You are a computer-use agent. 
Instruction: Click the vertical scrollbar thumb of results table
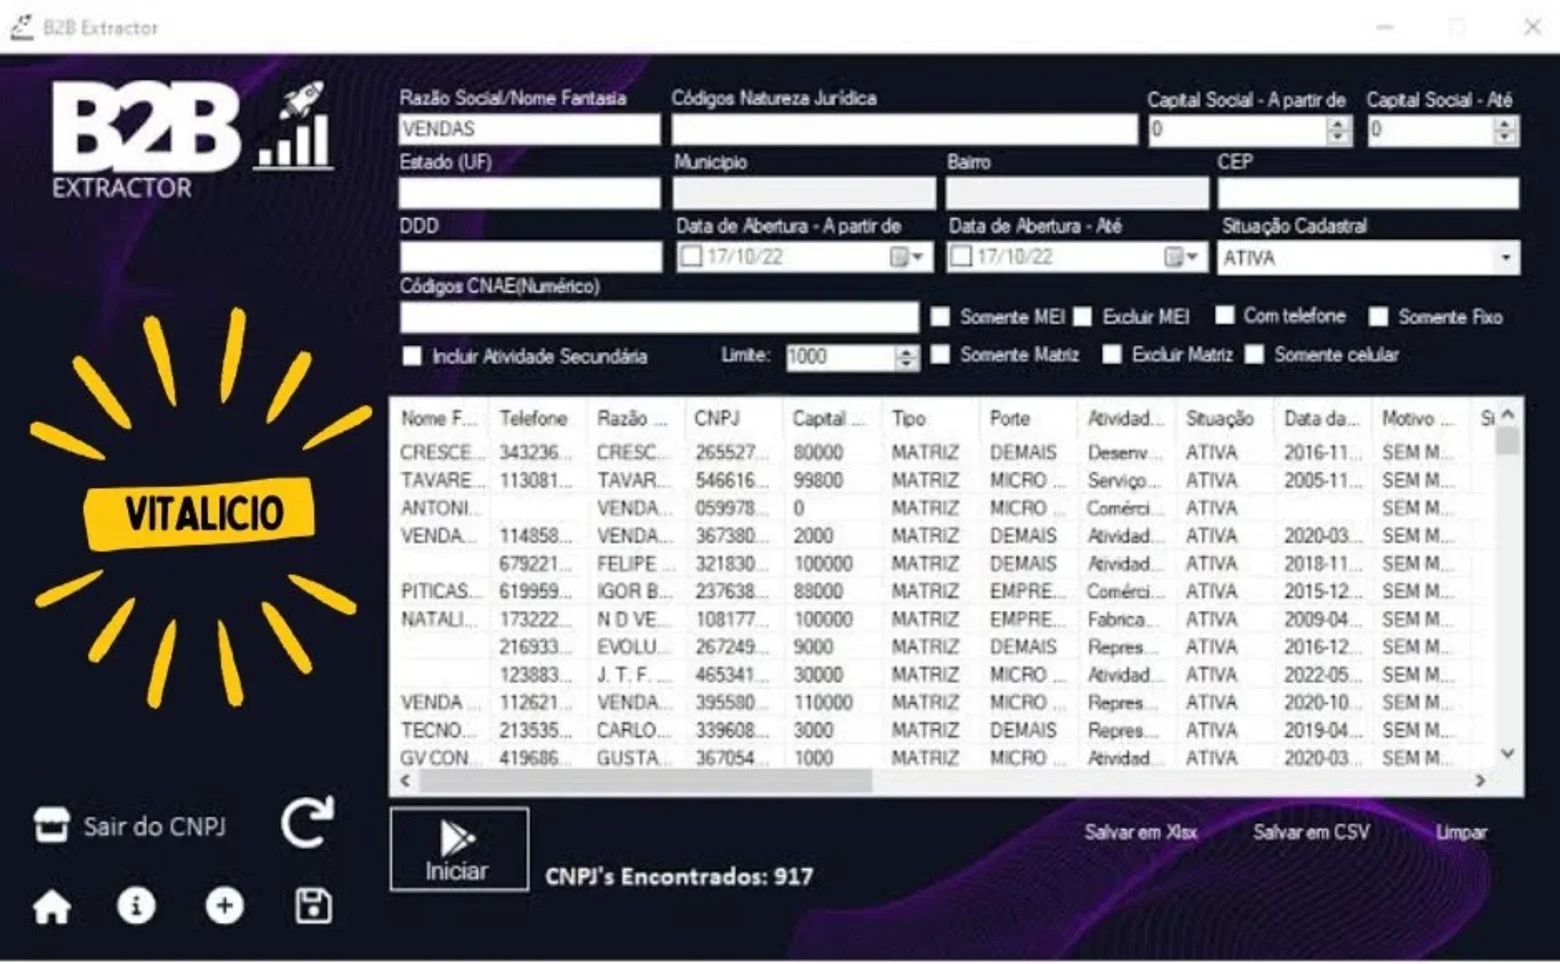point(1508,440)
